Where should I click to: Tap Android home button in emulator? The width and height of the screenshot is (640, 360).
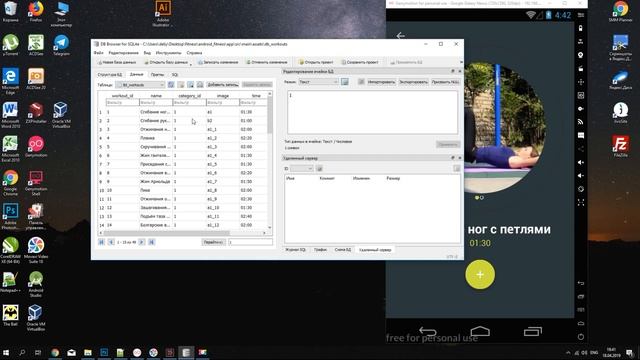coord(480,331)
